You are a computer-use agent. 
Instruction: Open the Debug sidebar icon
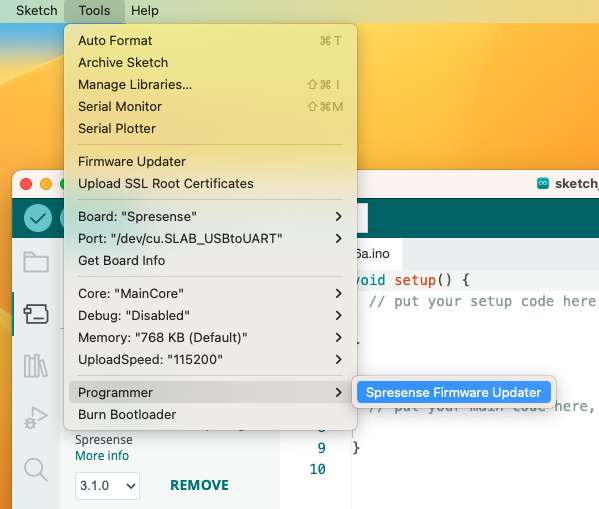coord(36,418)
